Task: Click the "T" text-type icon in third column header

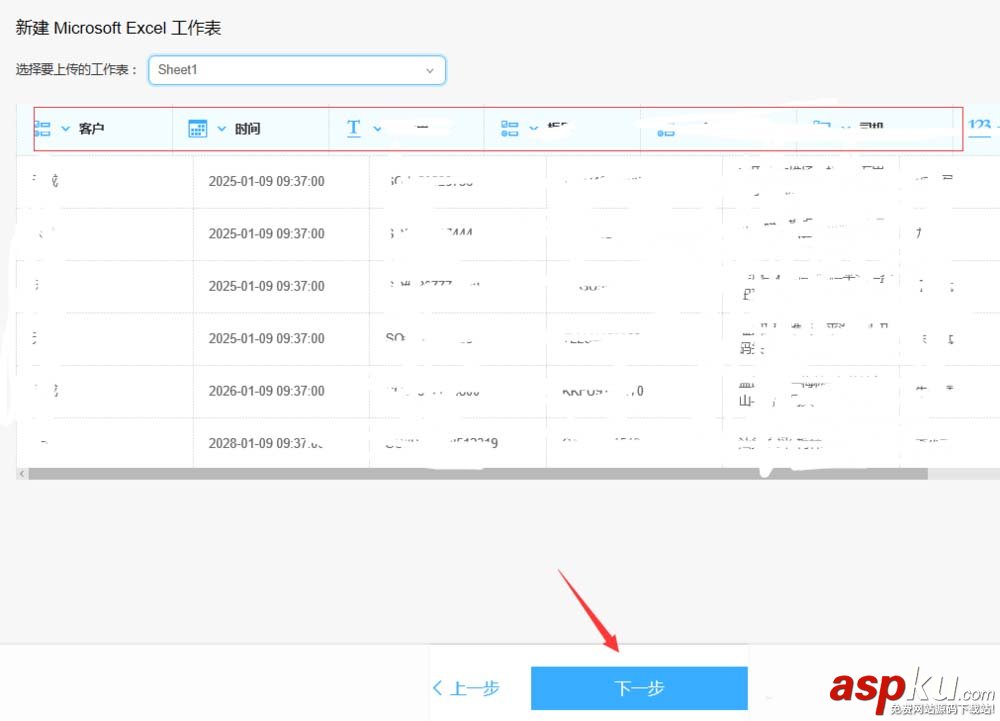Action: pos(352,128)
